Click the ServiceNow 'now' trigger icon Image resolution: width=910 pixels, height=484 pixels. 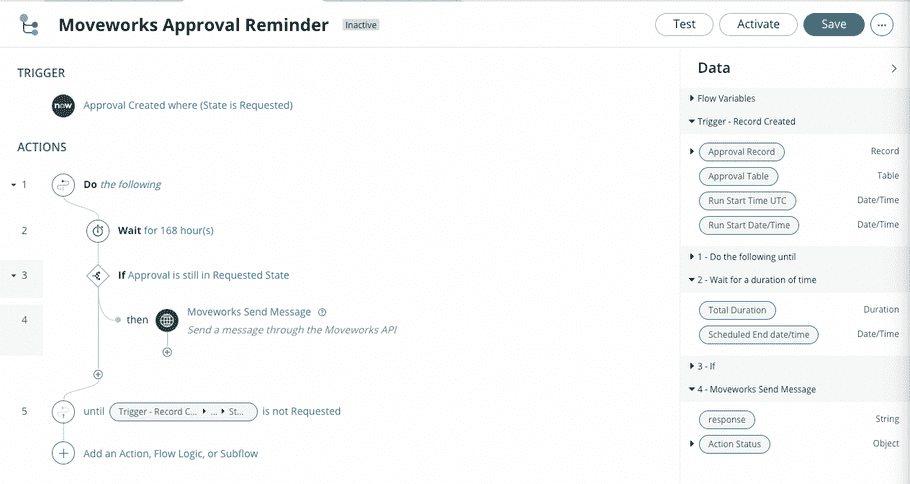point(63,106)
